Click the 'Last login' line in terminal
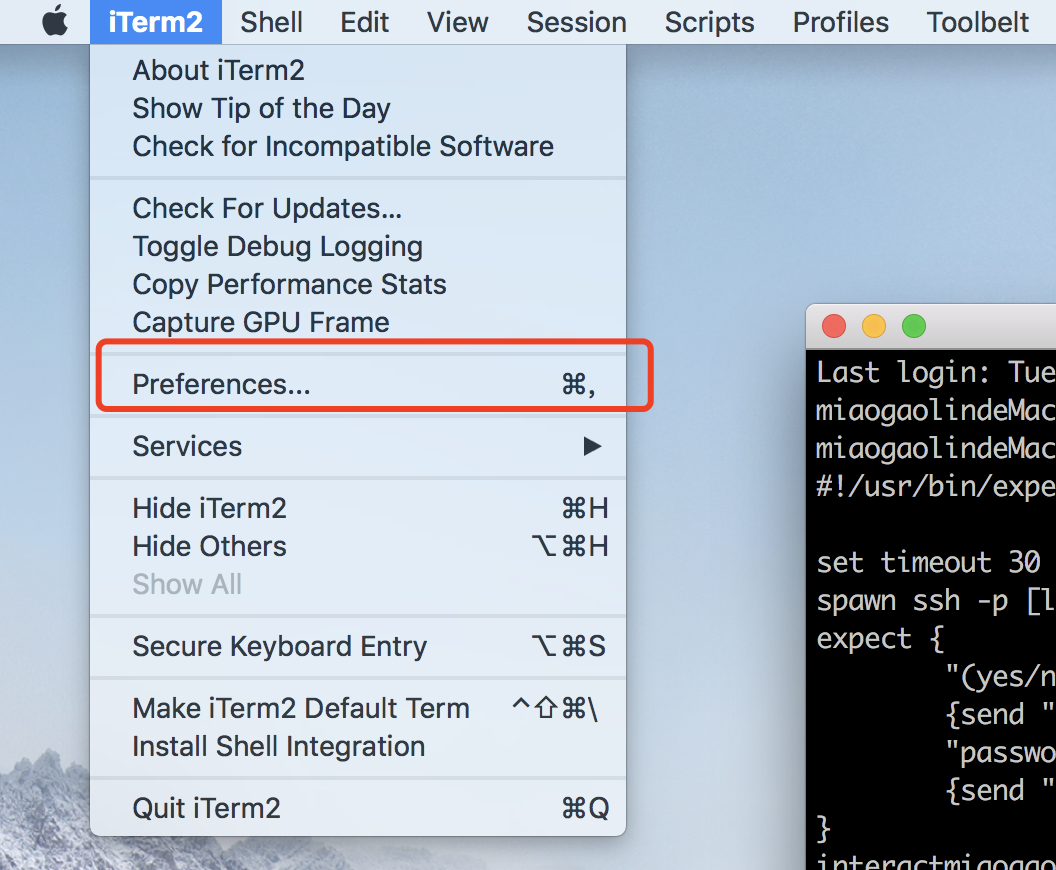The width and height of the screenshot is (1056, 870). coord(935,372)
